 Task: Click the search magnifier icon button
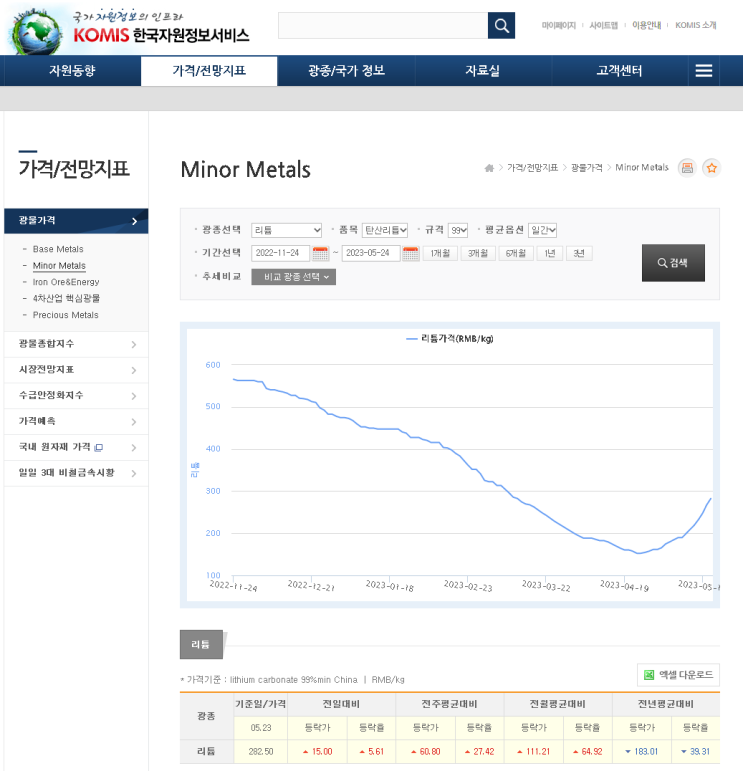tap(501, 25)
